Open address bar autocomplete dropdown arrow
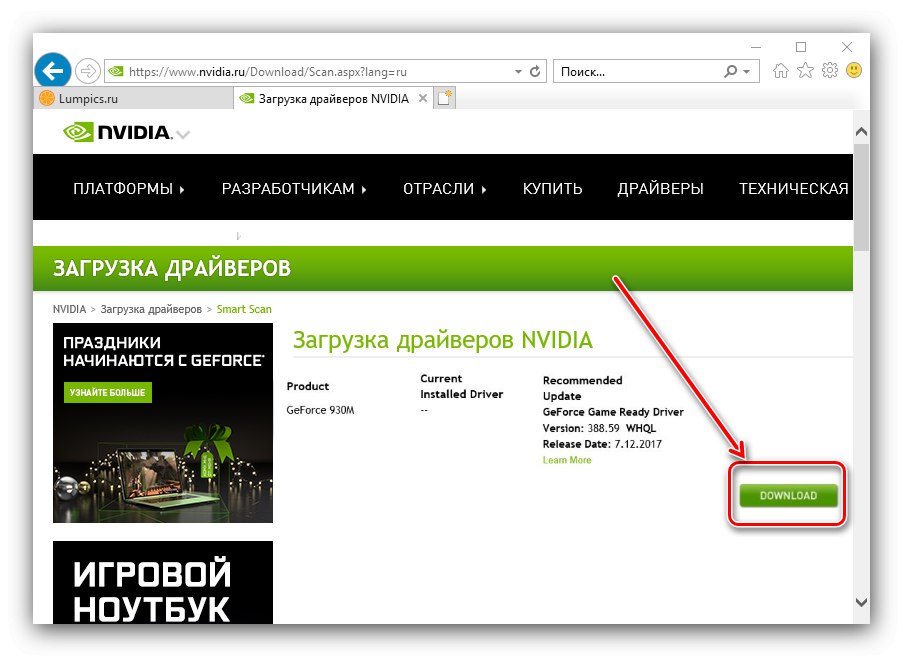Viewport: 903px width, 657px height. (518, 72)
